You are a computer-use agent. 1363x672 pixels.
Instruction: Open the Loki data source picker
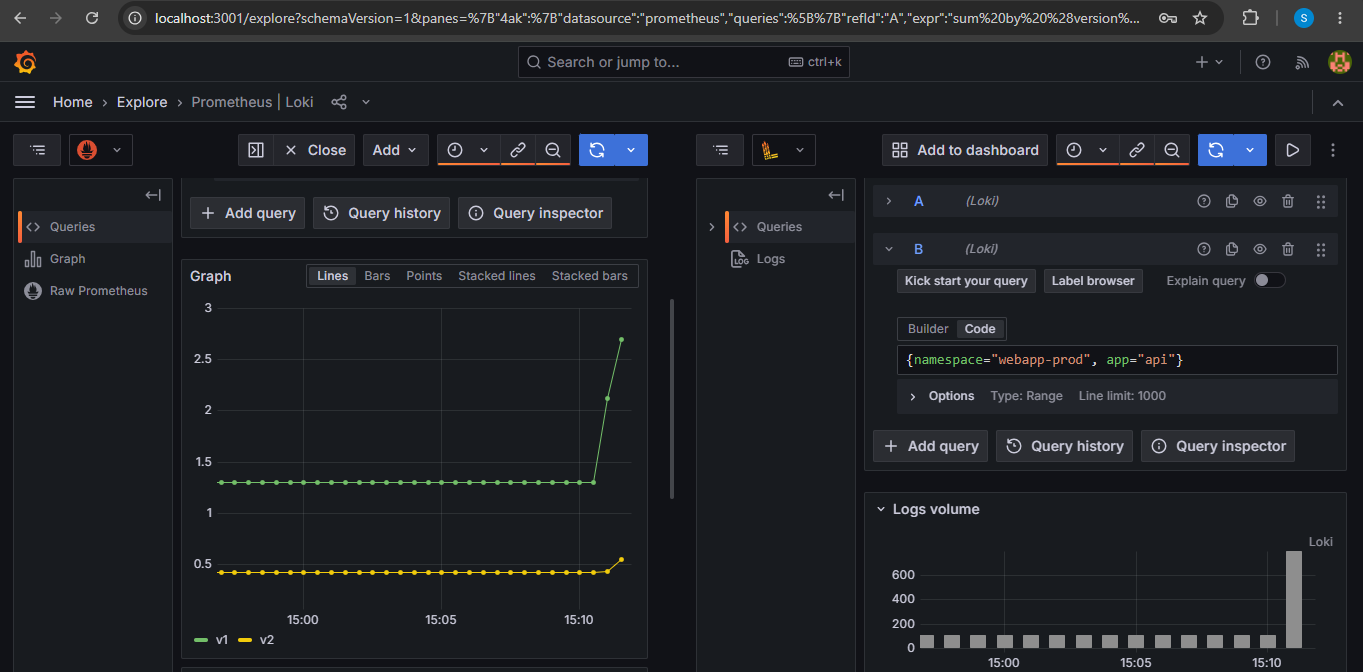tap(783, 150)
